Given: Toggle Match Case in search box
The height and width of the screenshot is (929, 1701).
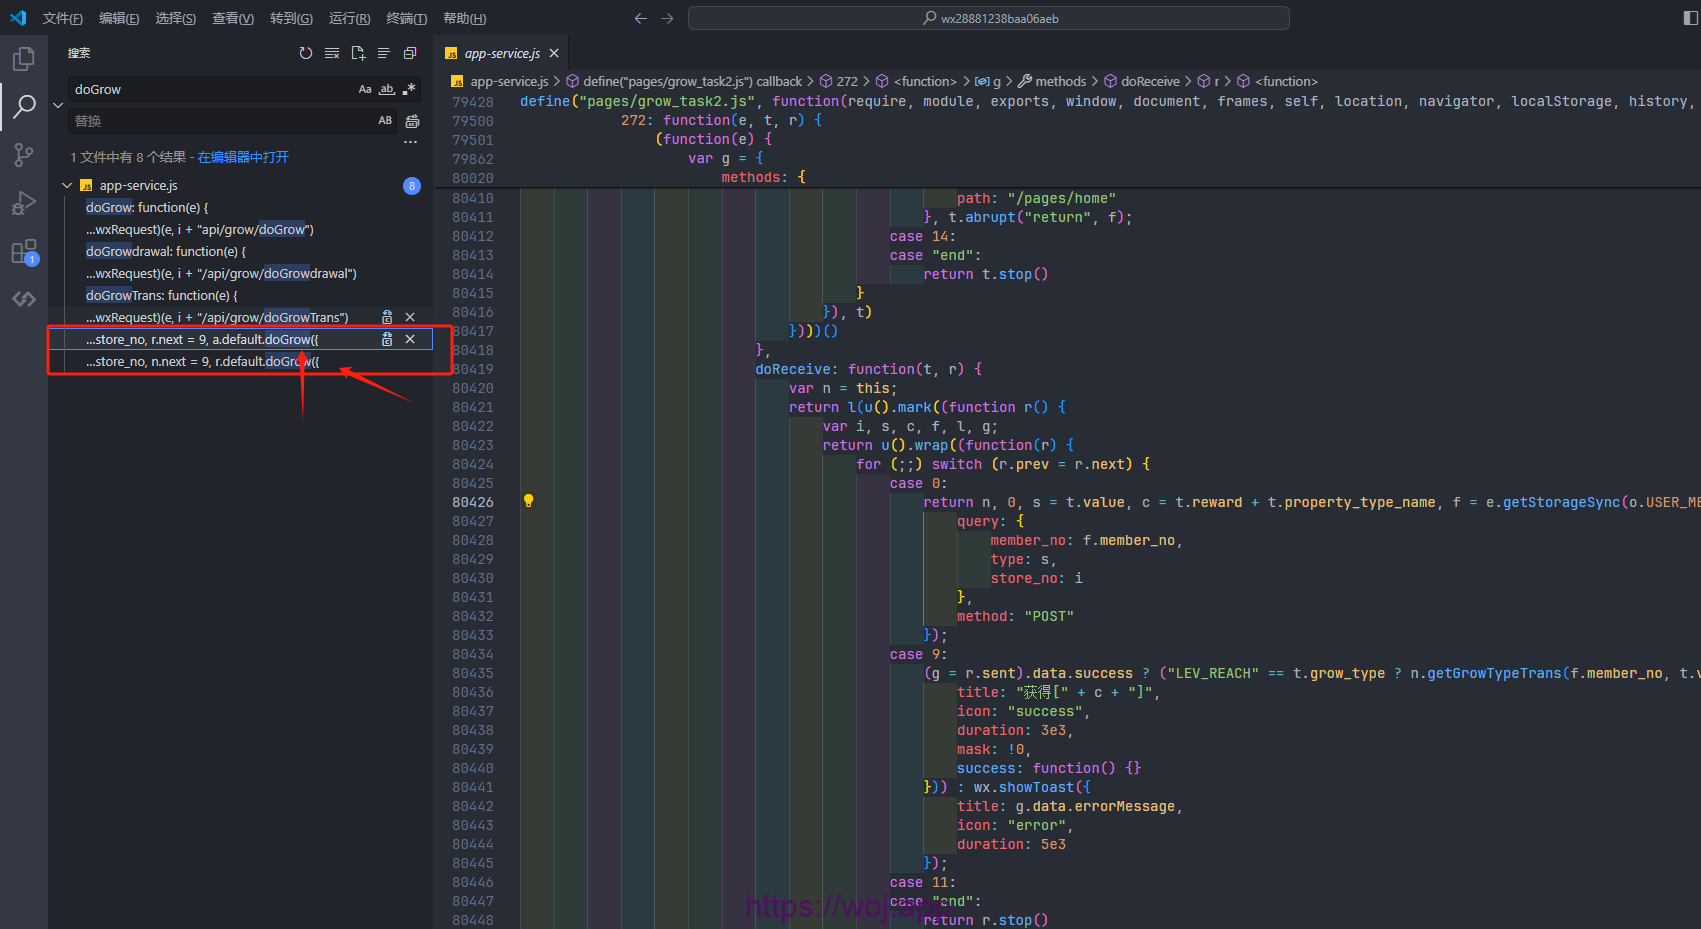Looking at the screenshot, I should (365, 89).
